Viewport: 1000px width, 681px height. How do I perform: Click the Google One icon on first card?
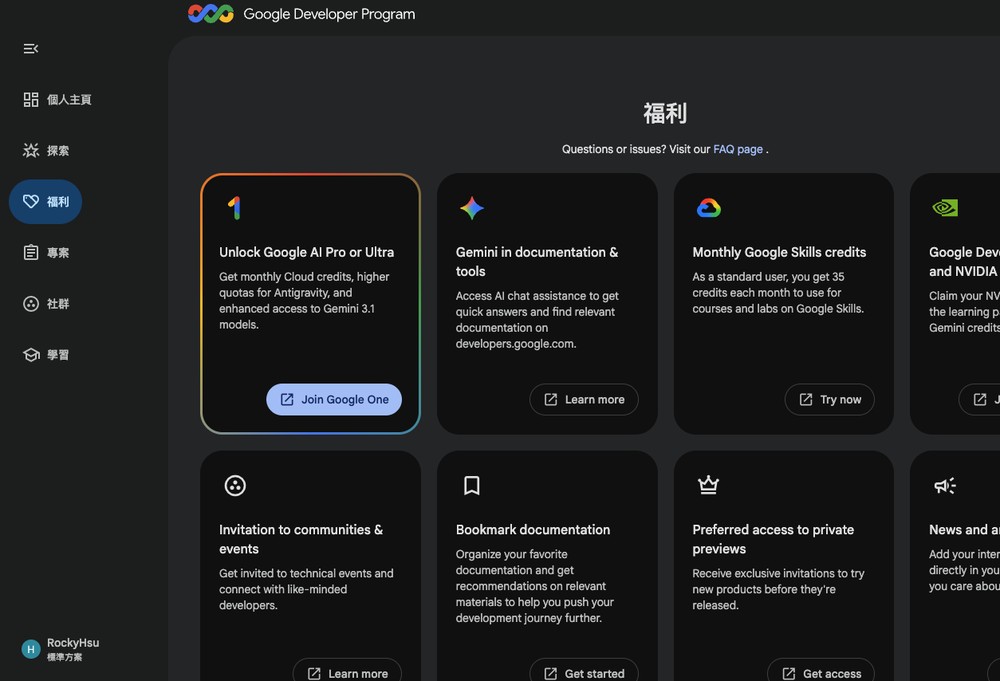pos(235,208)
